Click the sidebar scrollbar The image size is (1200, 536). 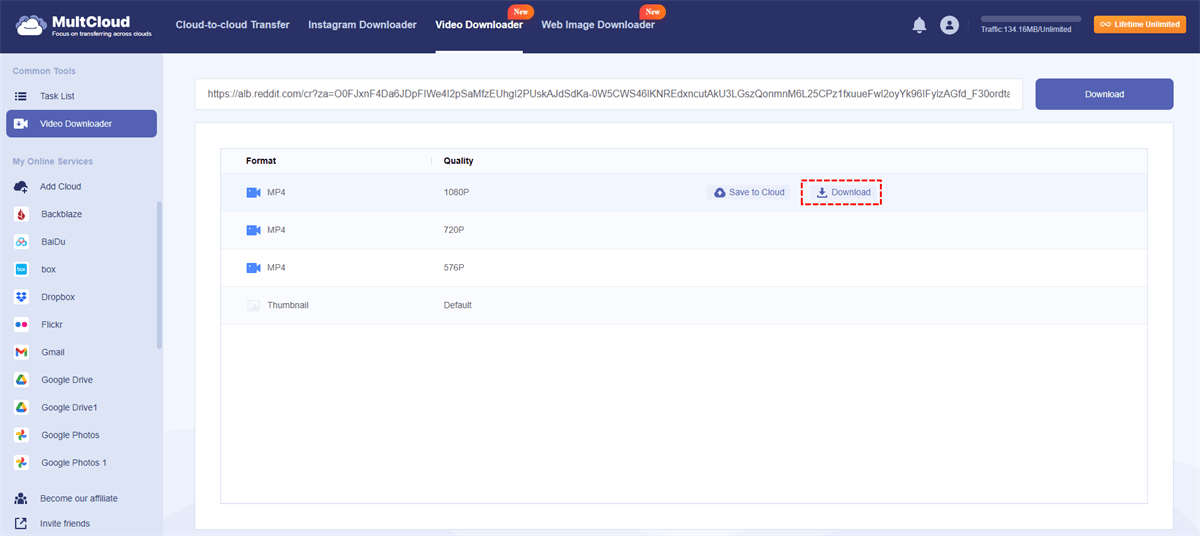[159, 275]
